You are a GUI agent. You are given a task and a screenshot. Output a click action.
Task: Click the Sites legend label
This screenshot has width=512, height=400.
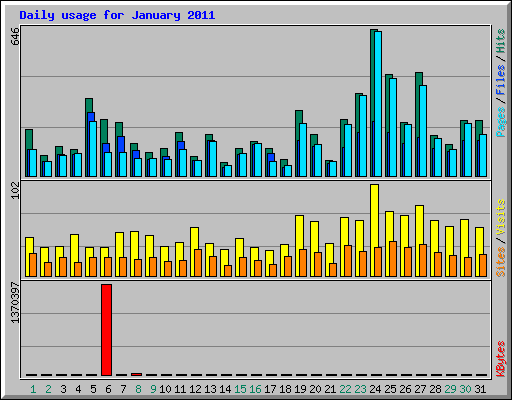point(500,262)
